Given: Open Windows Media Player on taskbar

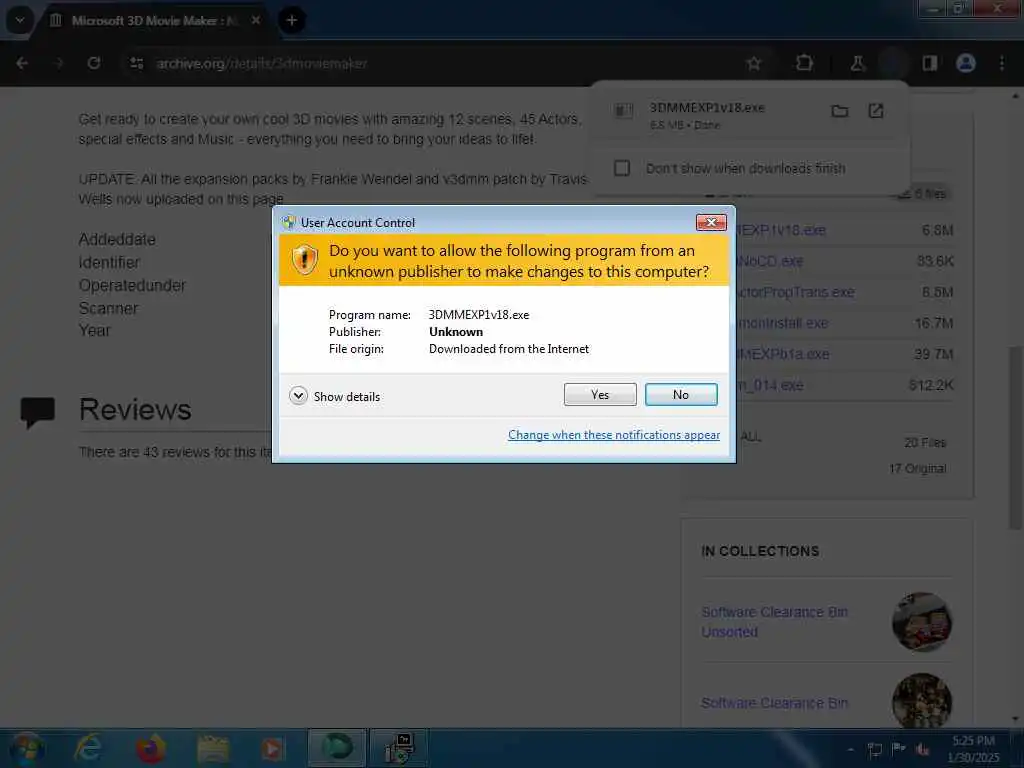Looking at the screenshot, I should (273, 748).
